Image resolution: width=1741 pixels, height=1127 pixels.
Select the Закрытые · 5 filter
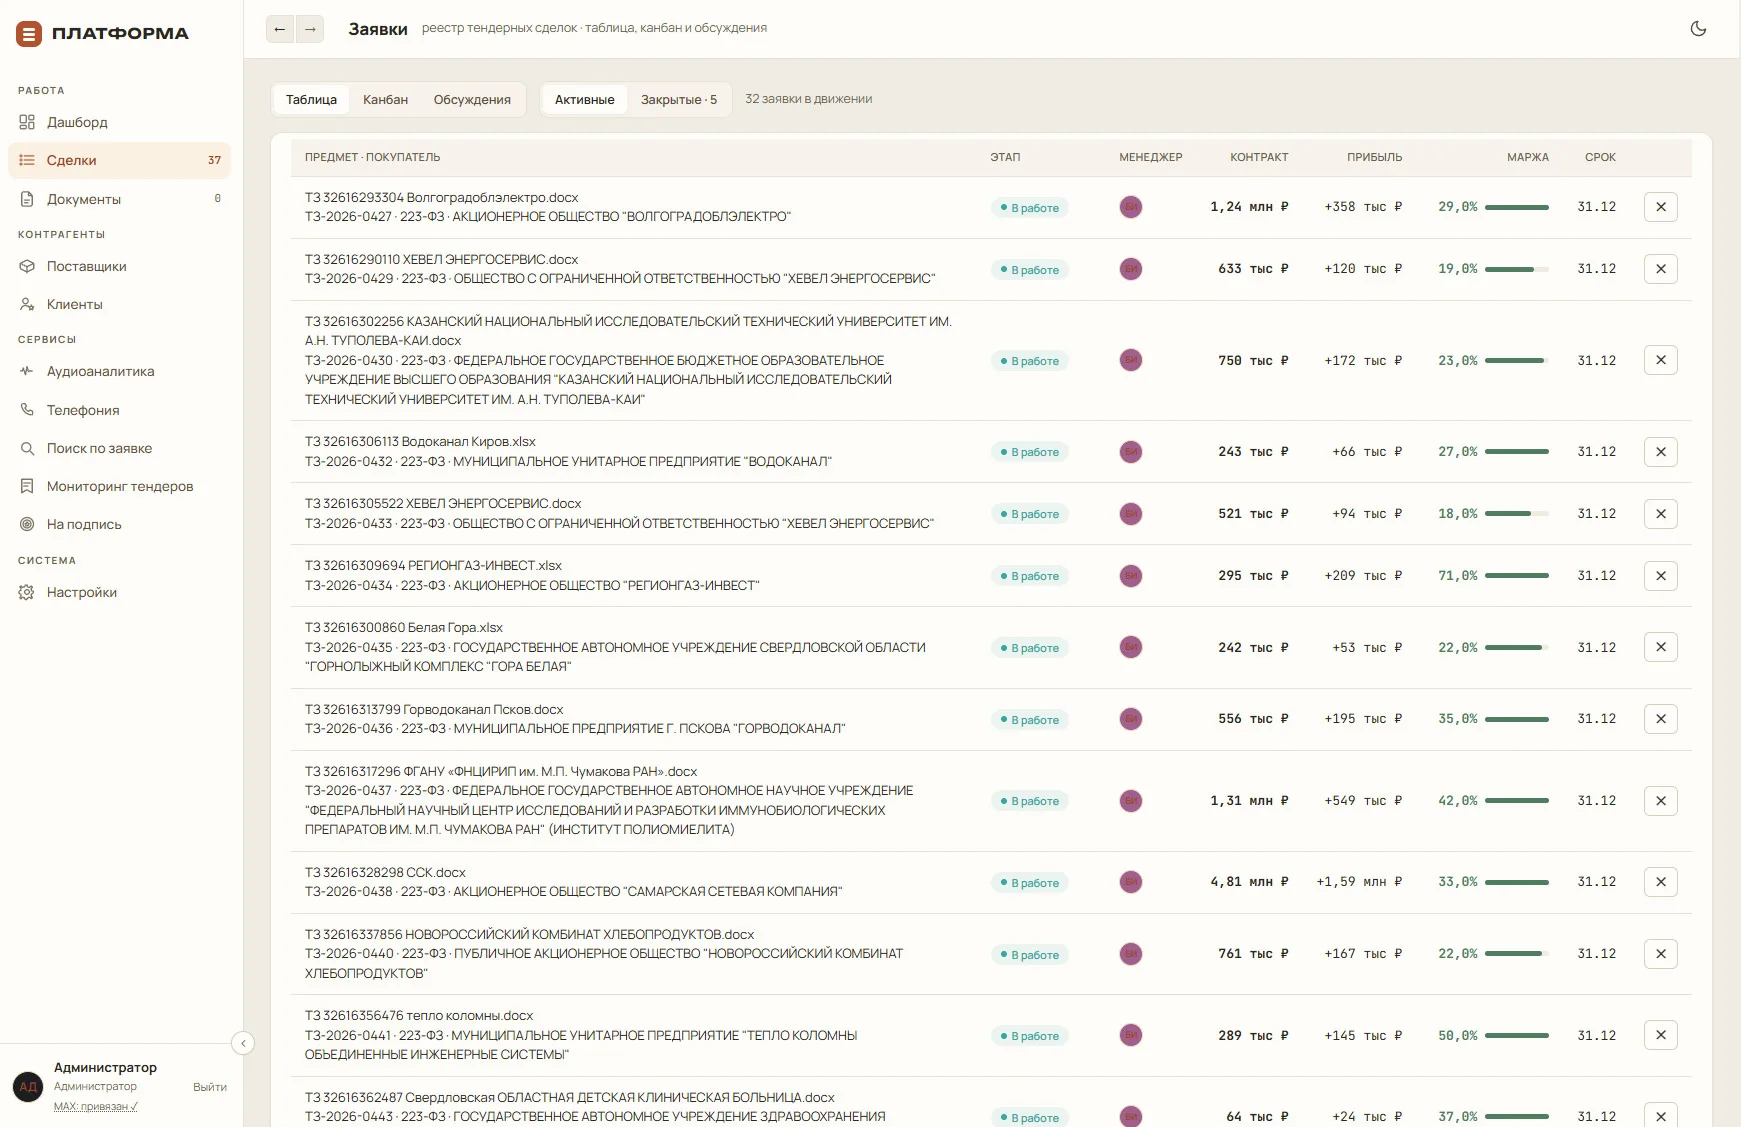point(679,99)
